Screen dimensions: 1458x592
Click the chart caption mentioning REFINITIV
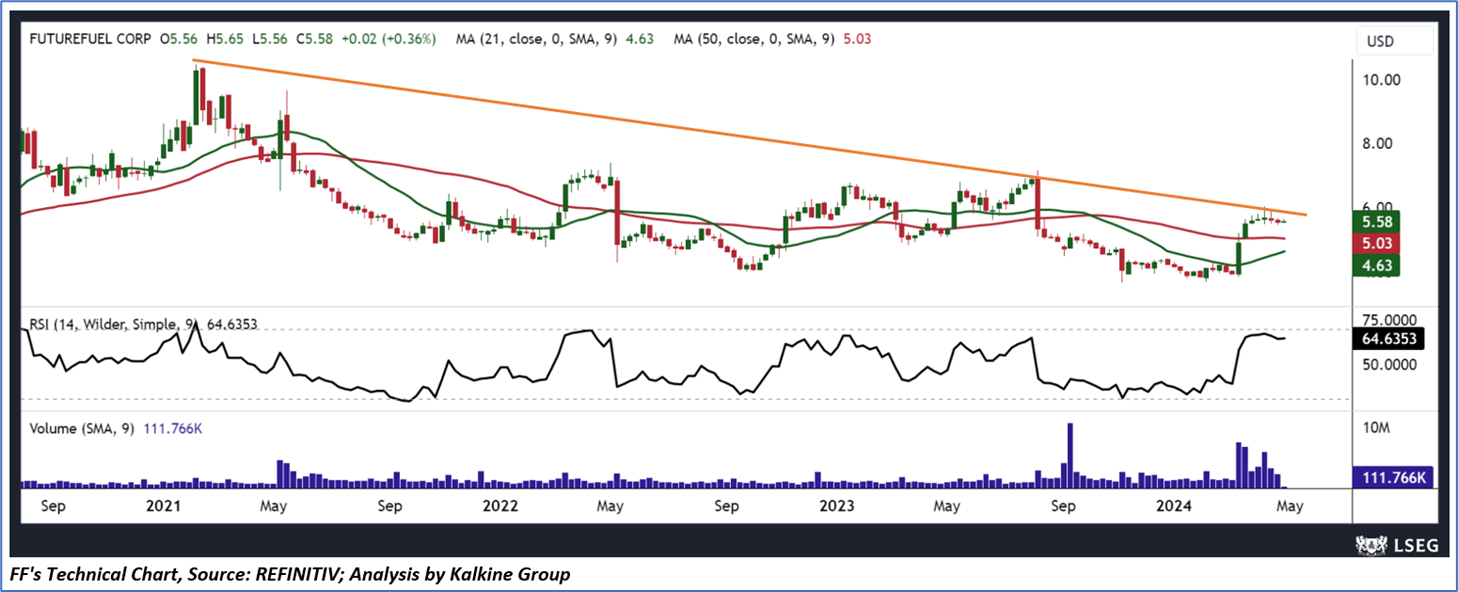pos(290,575)
